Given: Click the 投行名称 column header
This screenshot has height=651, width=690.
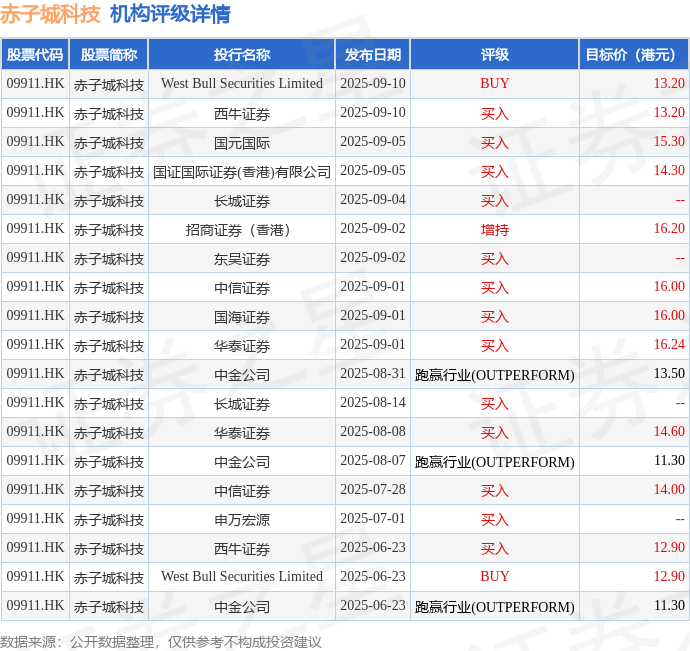Looking at the screenshot, I should click(242, 55).
